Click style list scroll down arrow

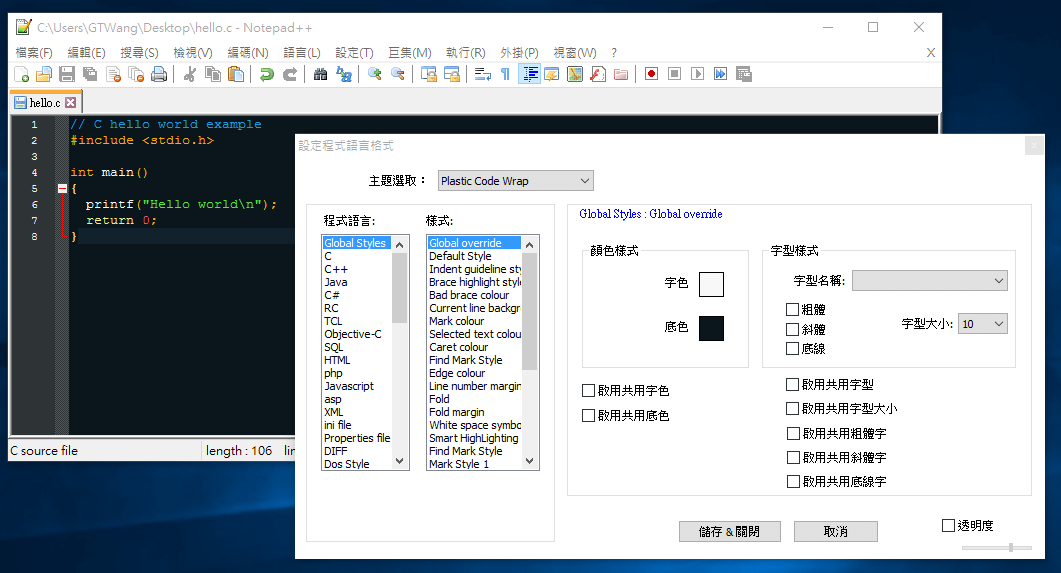pos(529,461)
